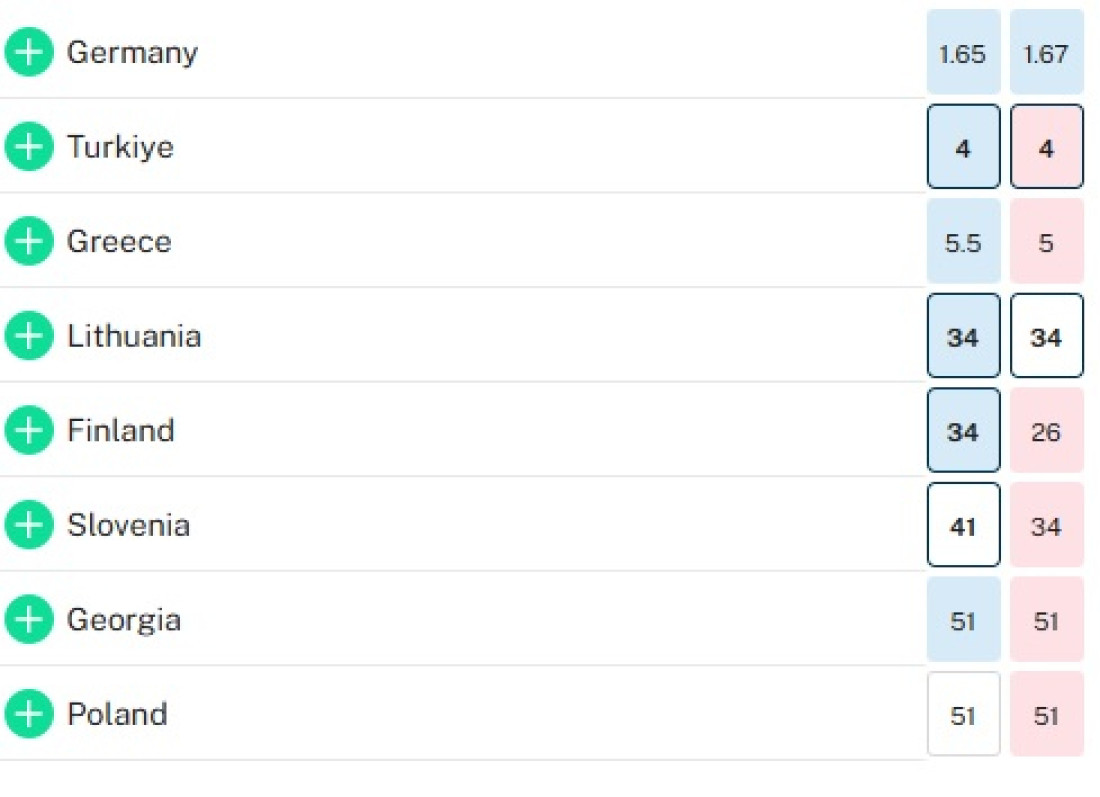The width and height of the screenshot is (1100, 797).
Task: Choose Greece back odds 5.5
Action: 963,241
